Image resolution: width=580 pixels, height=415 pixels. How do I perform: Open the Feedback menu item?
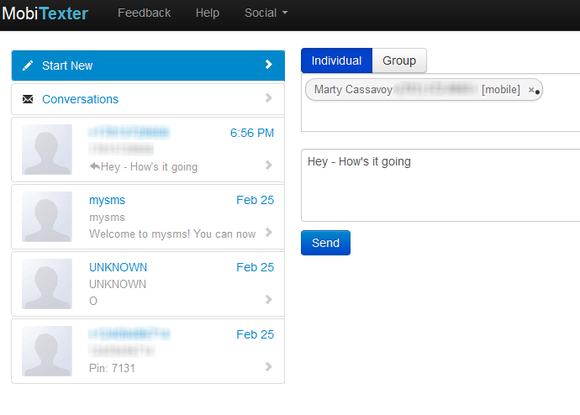(144, 13)
